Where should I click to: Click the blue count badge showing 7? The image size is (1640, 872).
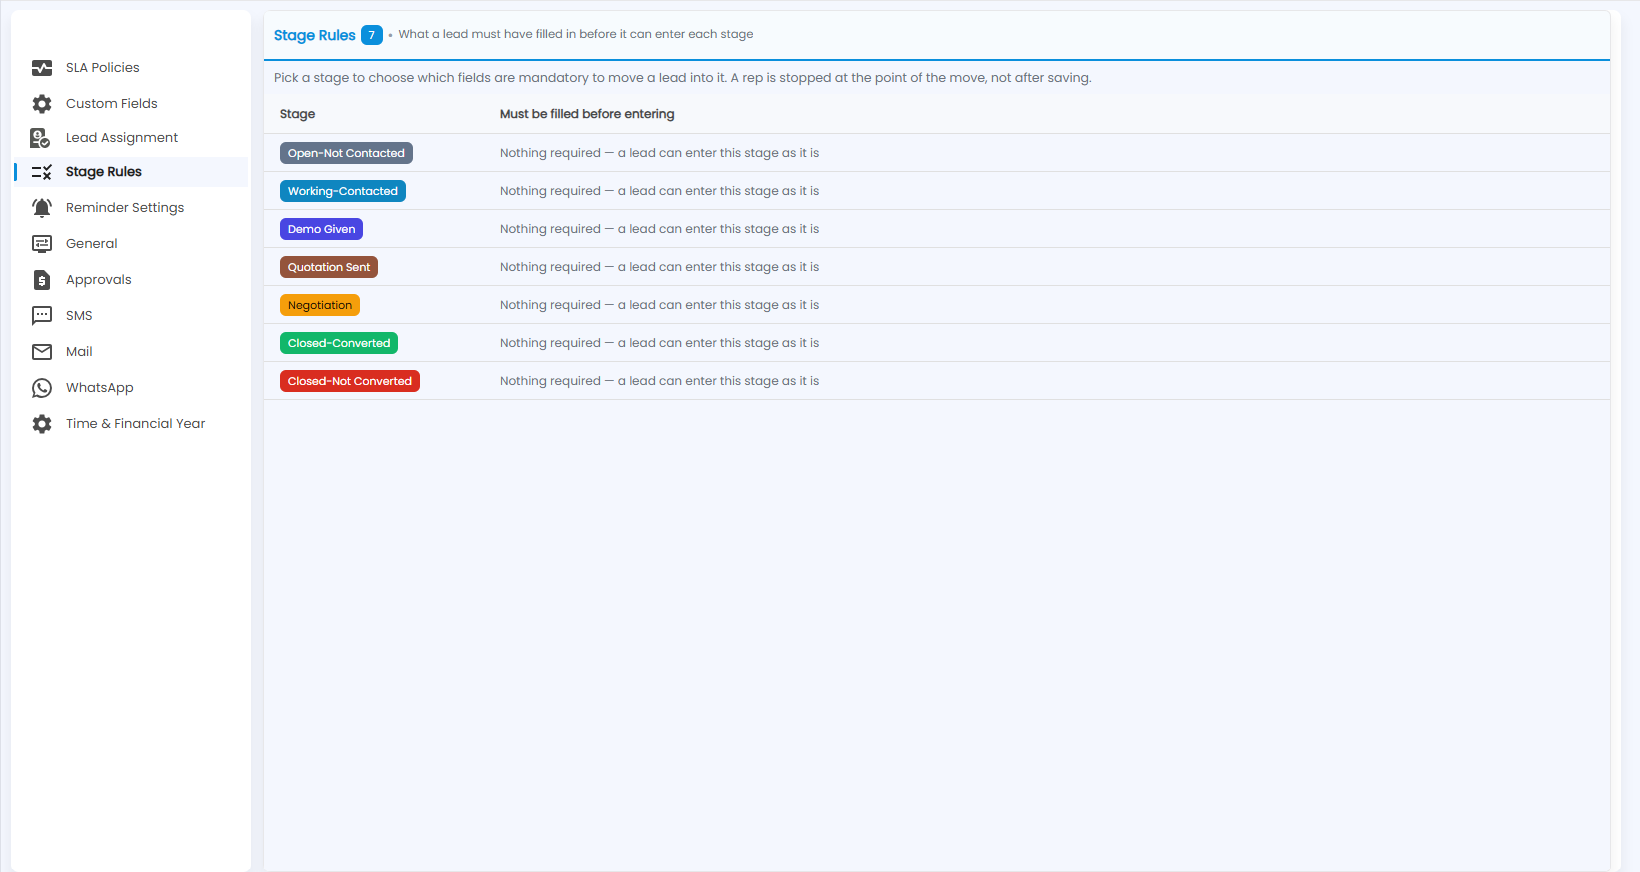tap(372, 35)
